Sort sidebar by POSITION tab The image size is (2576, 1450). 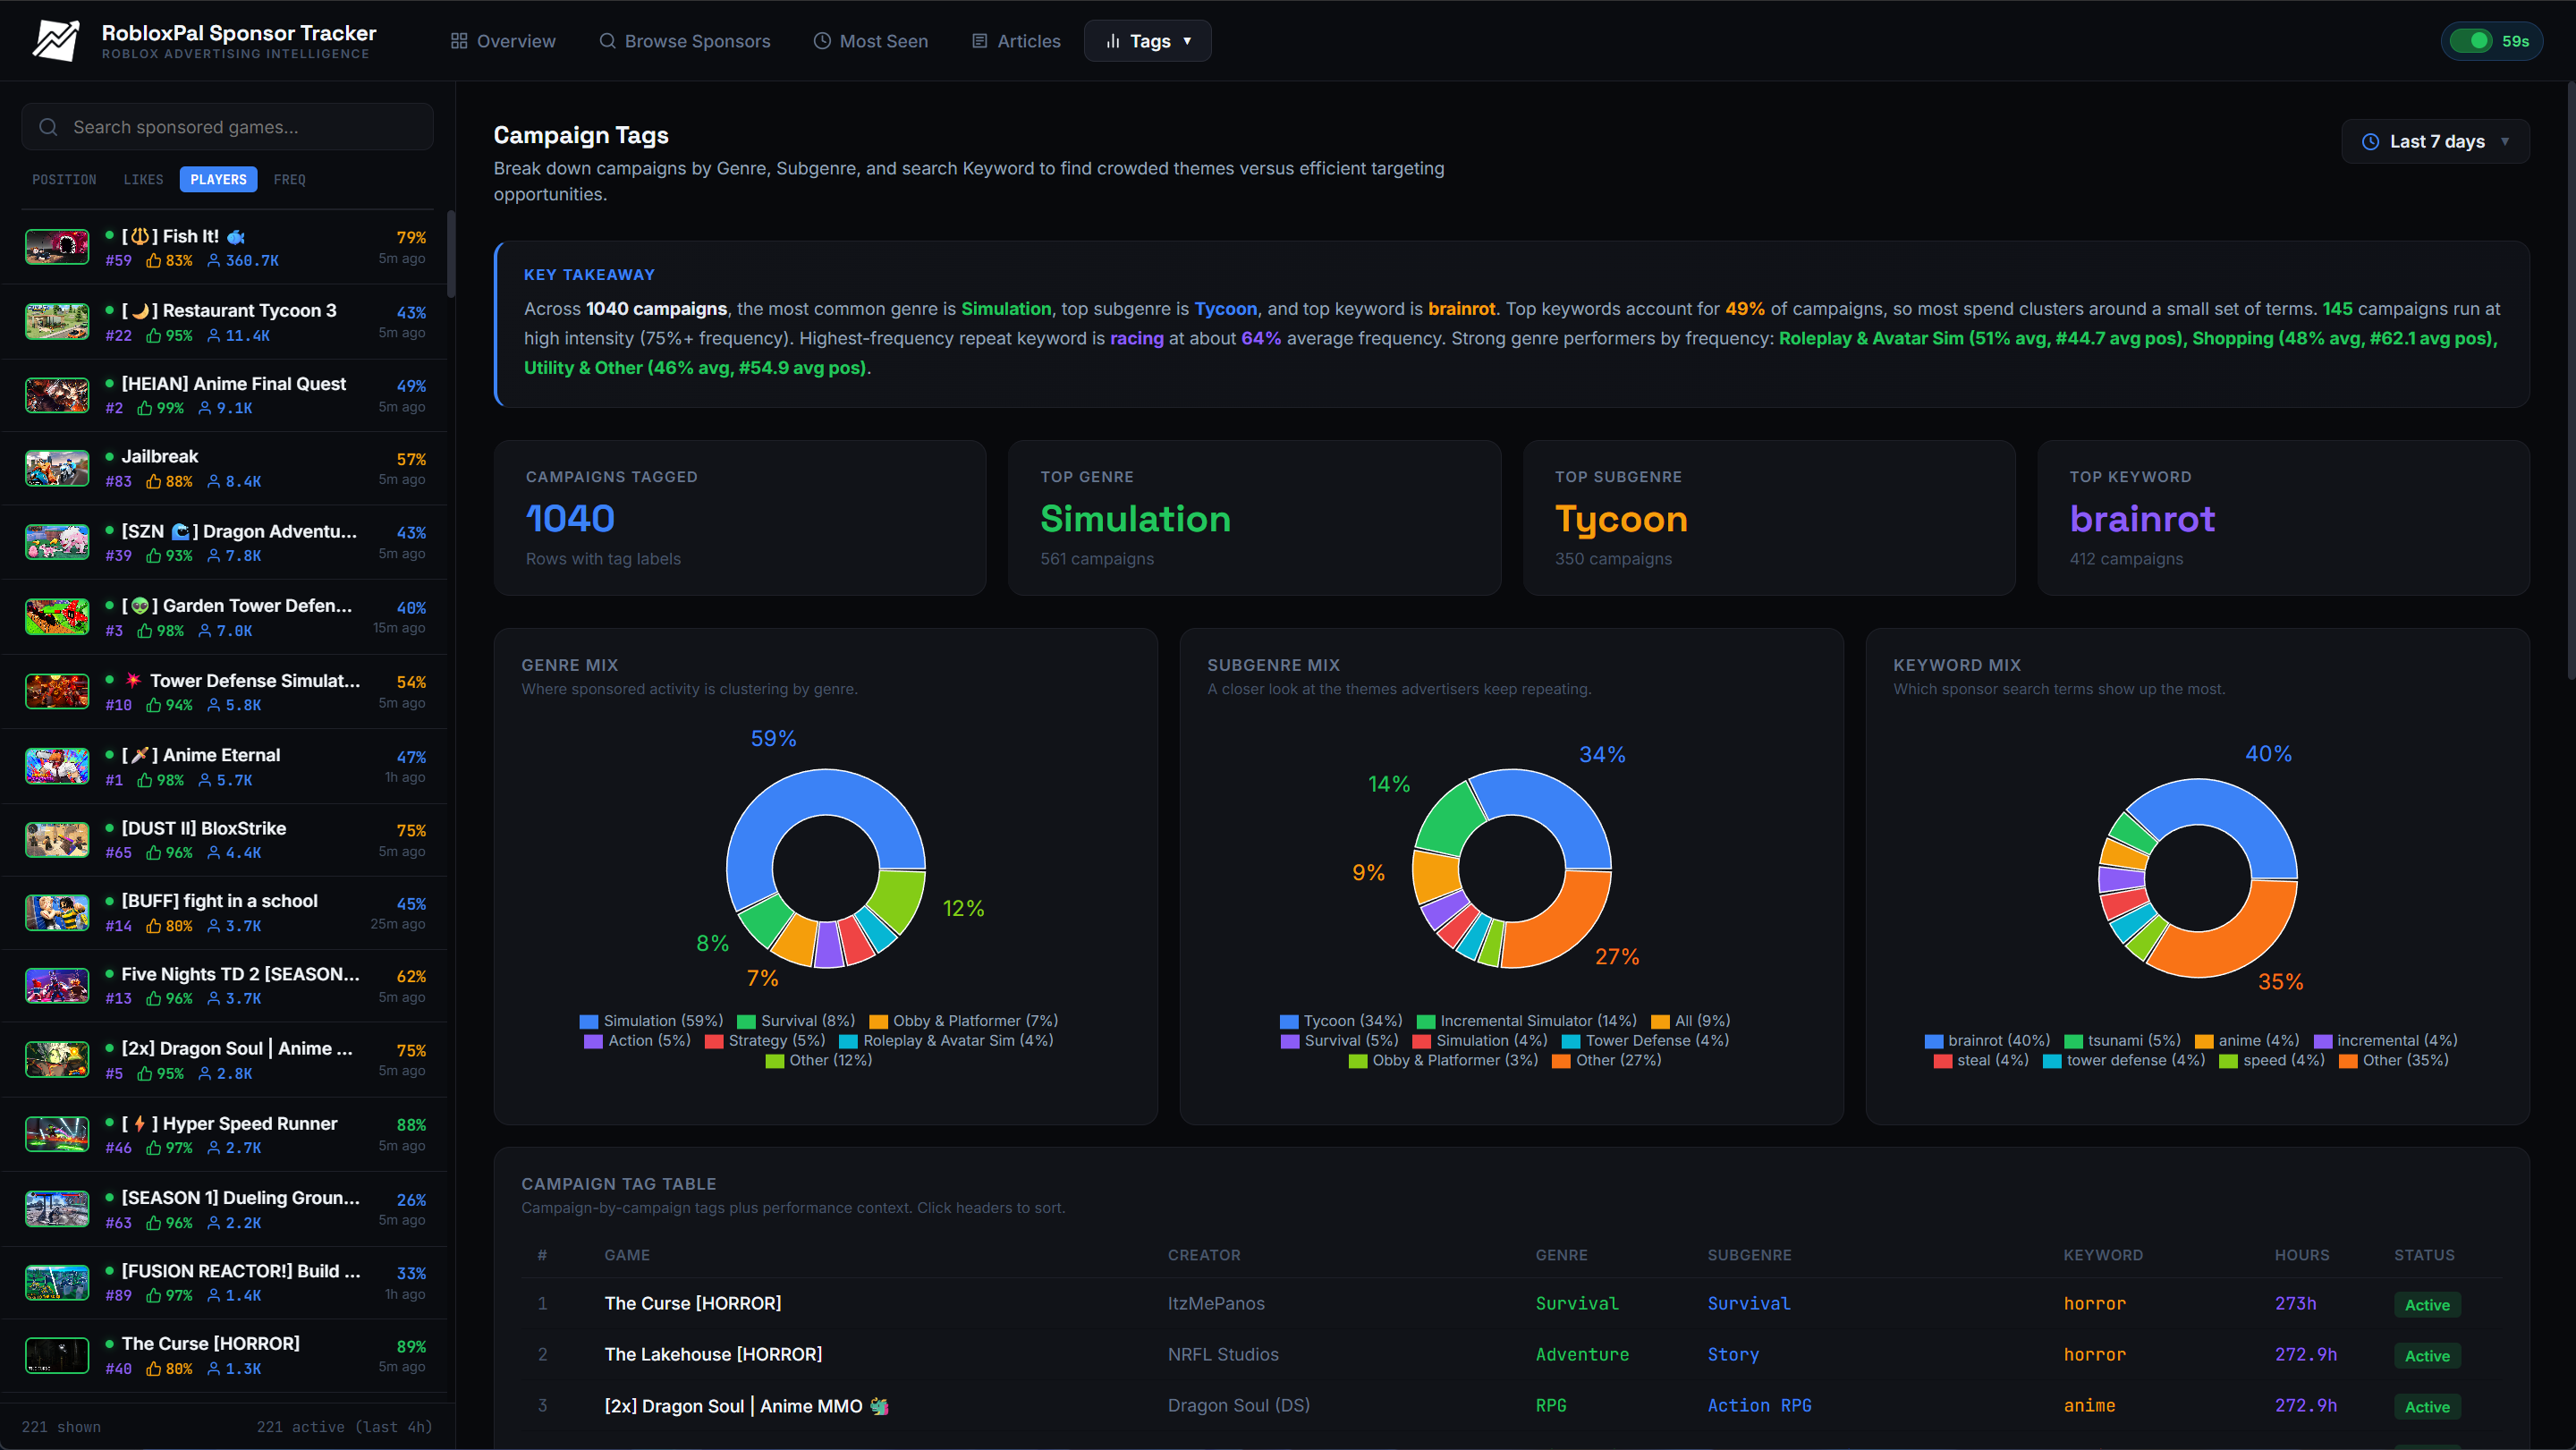tap(64, 180)
